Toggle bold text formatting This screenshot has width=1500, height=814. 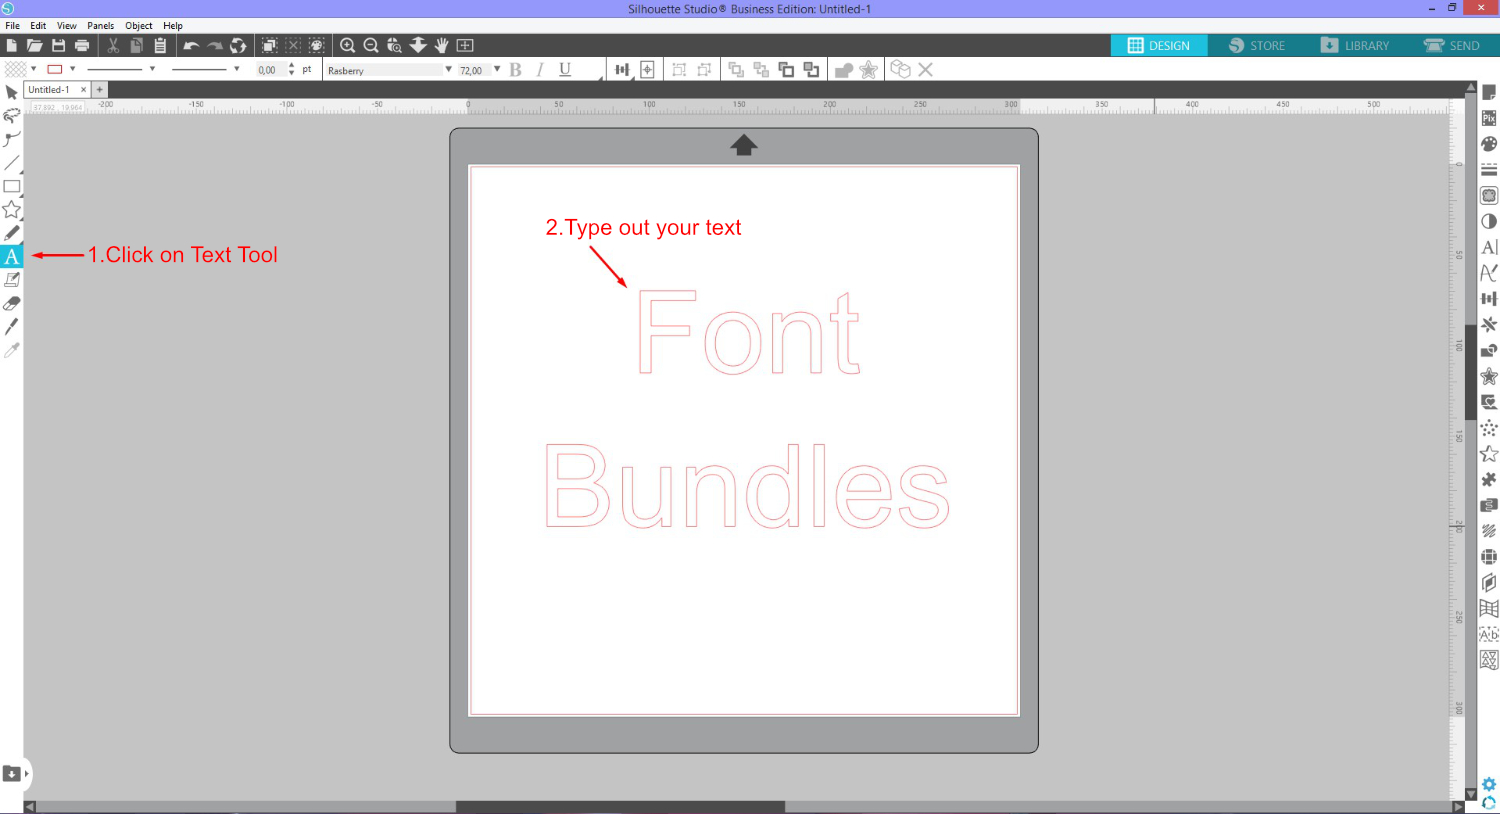coord(515,69)
